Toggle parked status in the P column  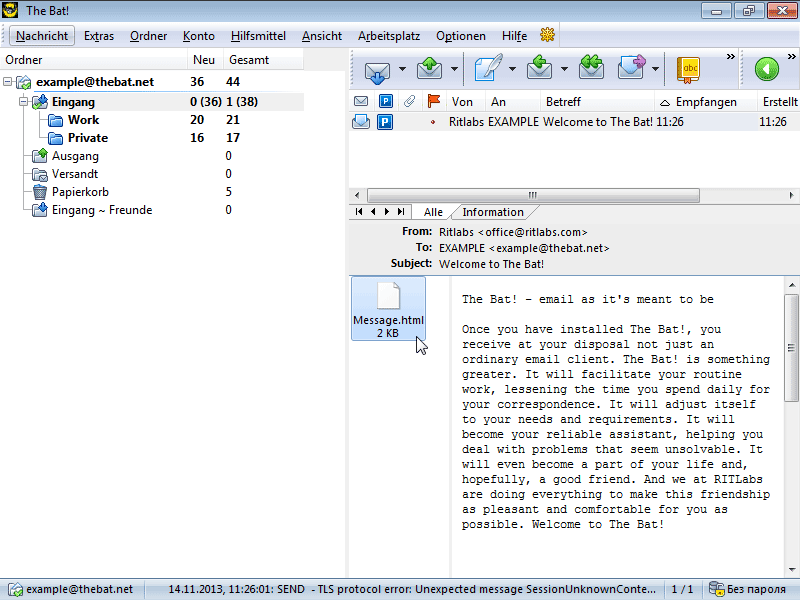coord(385,121)
